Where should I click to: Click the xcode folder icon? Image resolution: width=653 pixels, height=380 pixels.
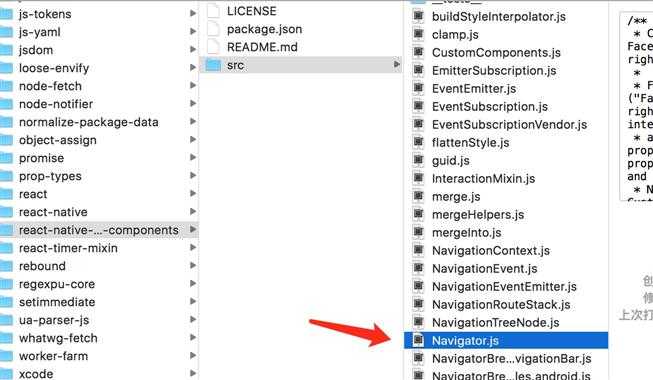click(x=6, y=374)
